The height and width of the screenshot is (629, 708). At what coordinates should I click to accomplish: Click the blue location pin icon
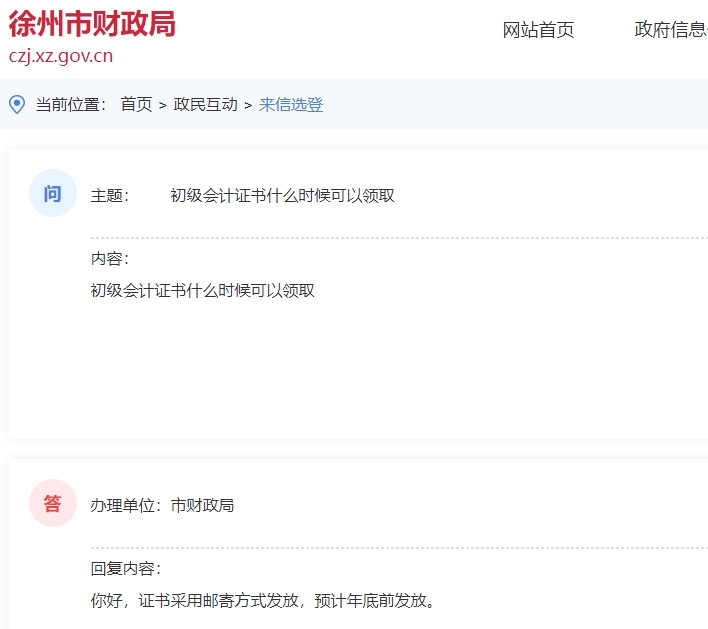pyautogui.click(x=17, y=104)
